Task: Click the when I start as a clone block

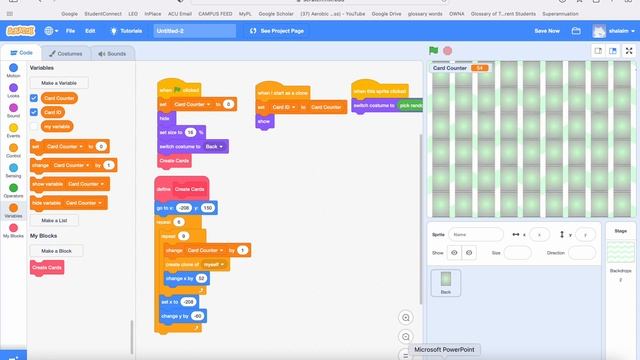Action: pos(282,93)
